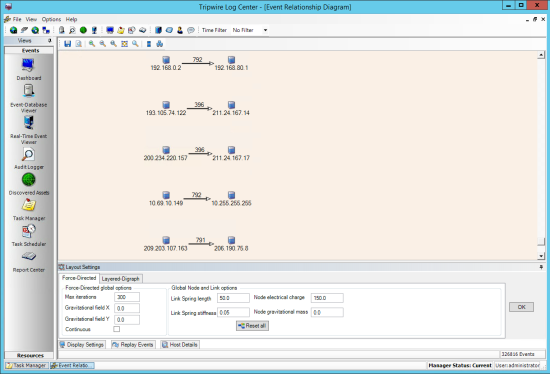Open Audit Logger from the sidebar
The width and height of the screenshot is (550, 374).
coord(28,158)
